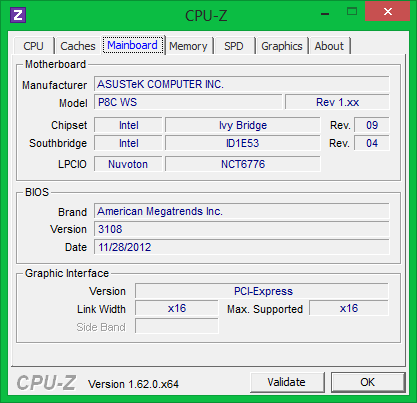Screen dimensions: 417x403
Task: Click the CPU-Z app icon in title bar
Action: [x=18, y=15]
